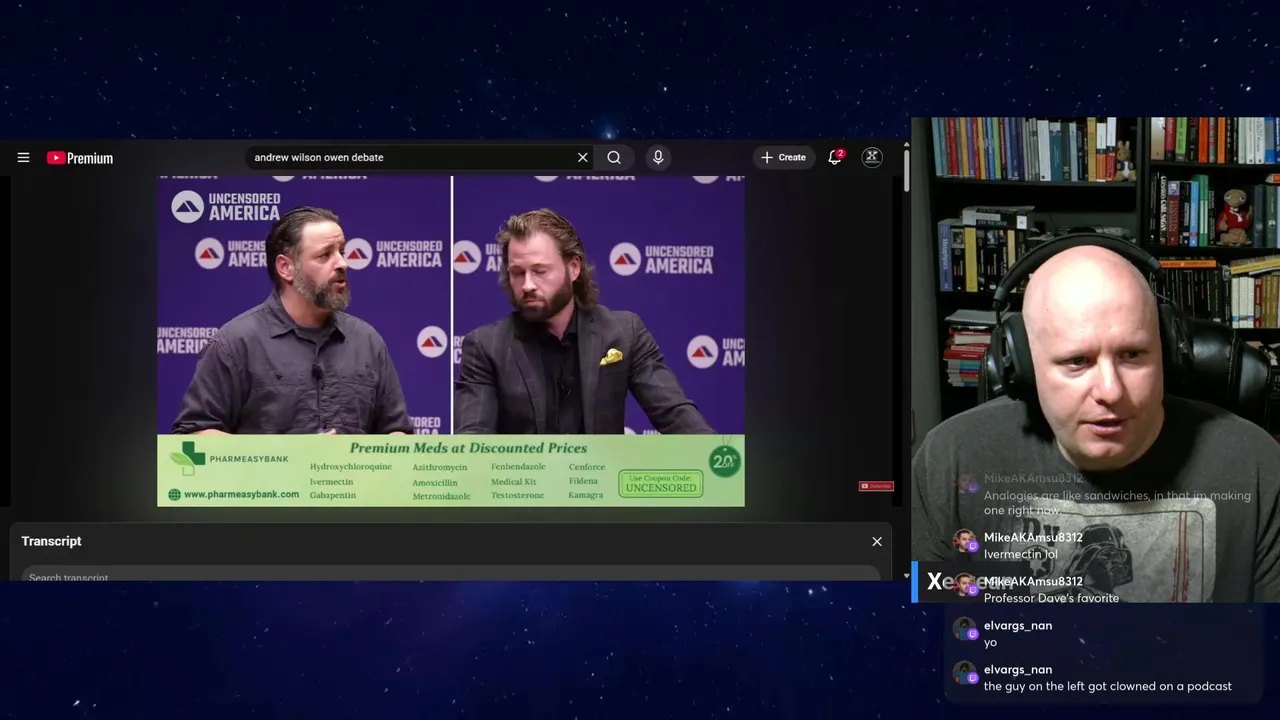Click 'Professor Dave's favorite' chat message
The image size is (1280, 720).
pos(1051,598)
